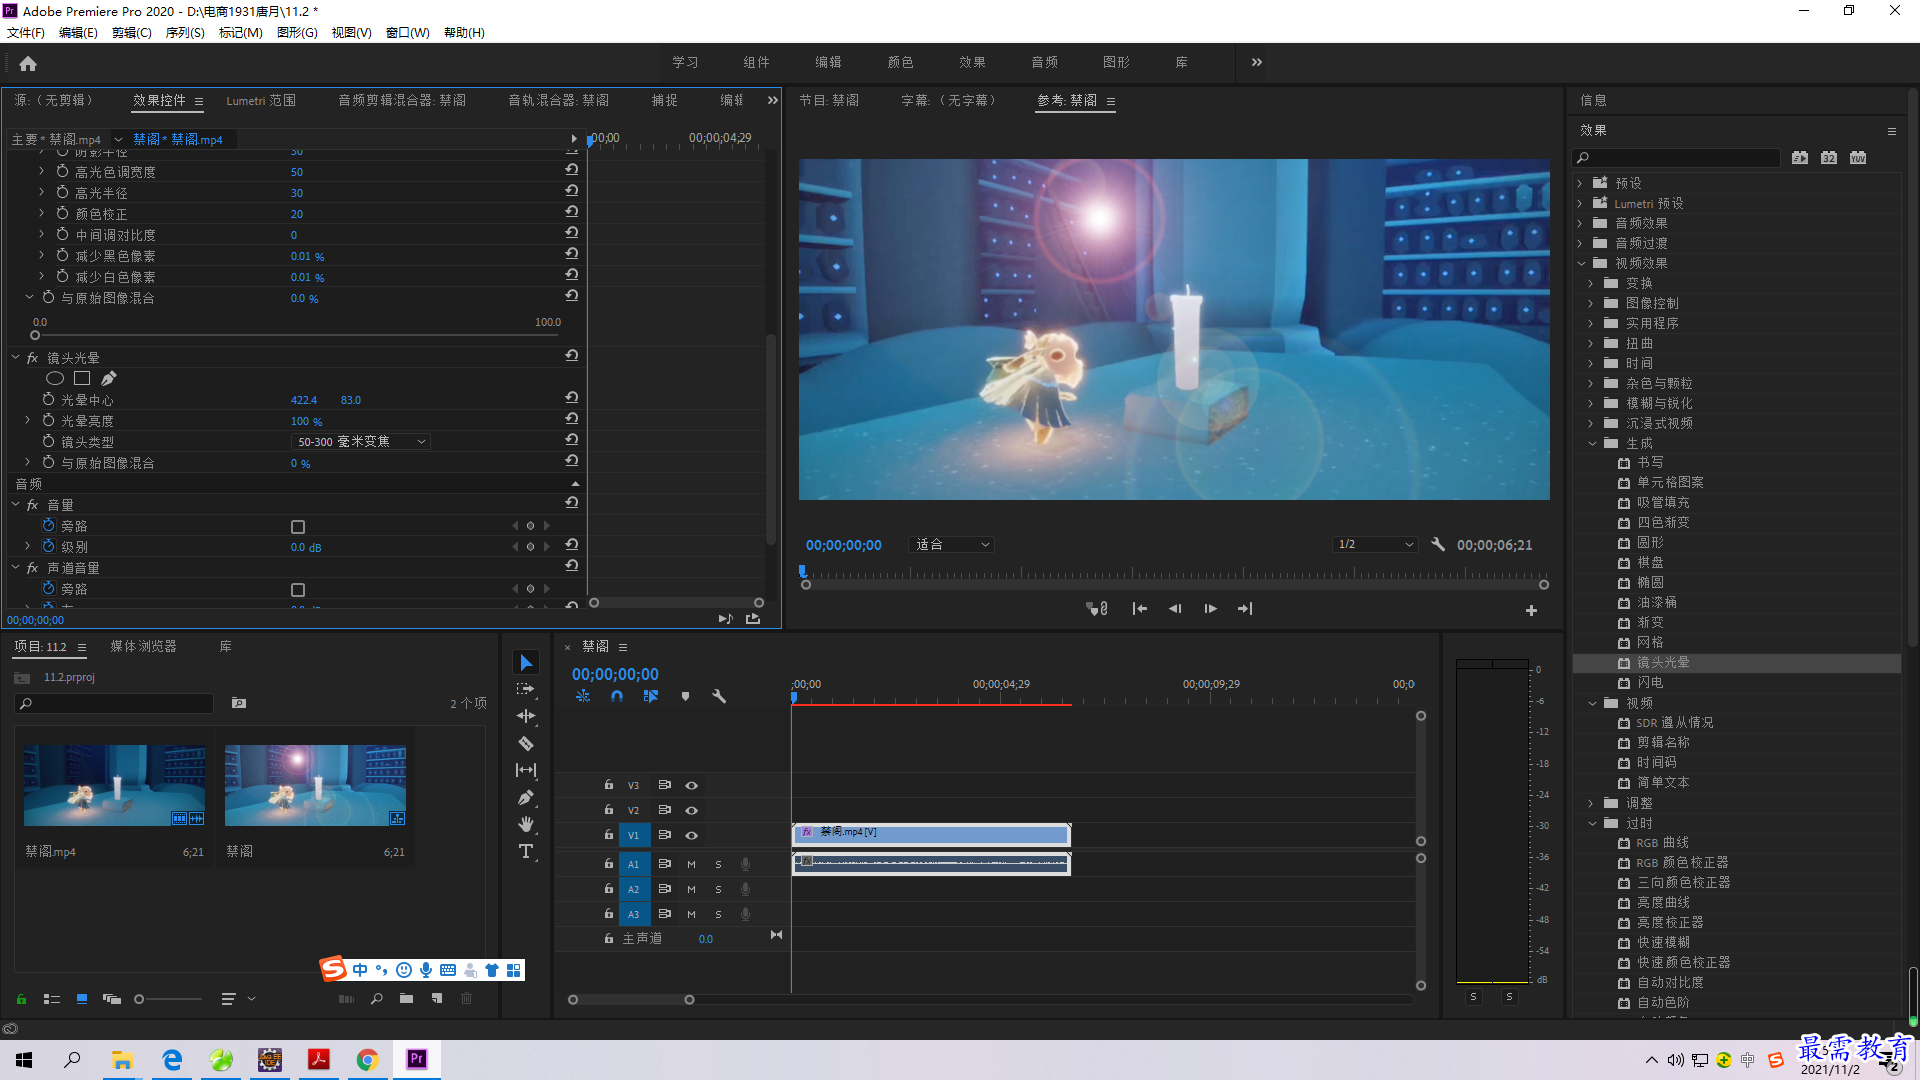Image resolution: width=1920 pixels, height=1080 pixels.
Task: Switch project panel to list view
Action: (52, 999)
